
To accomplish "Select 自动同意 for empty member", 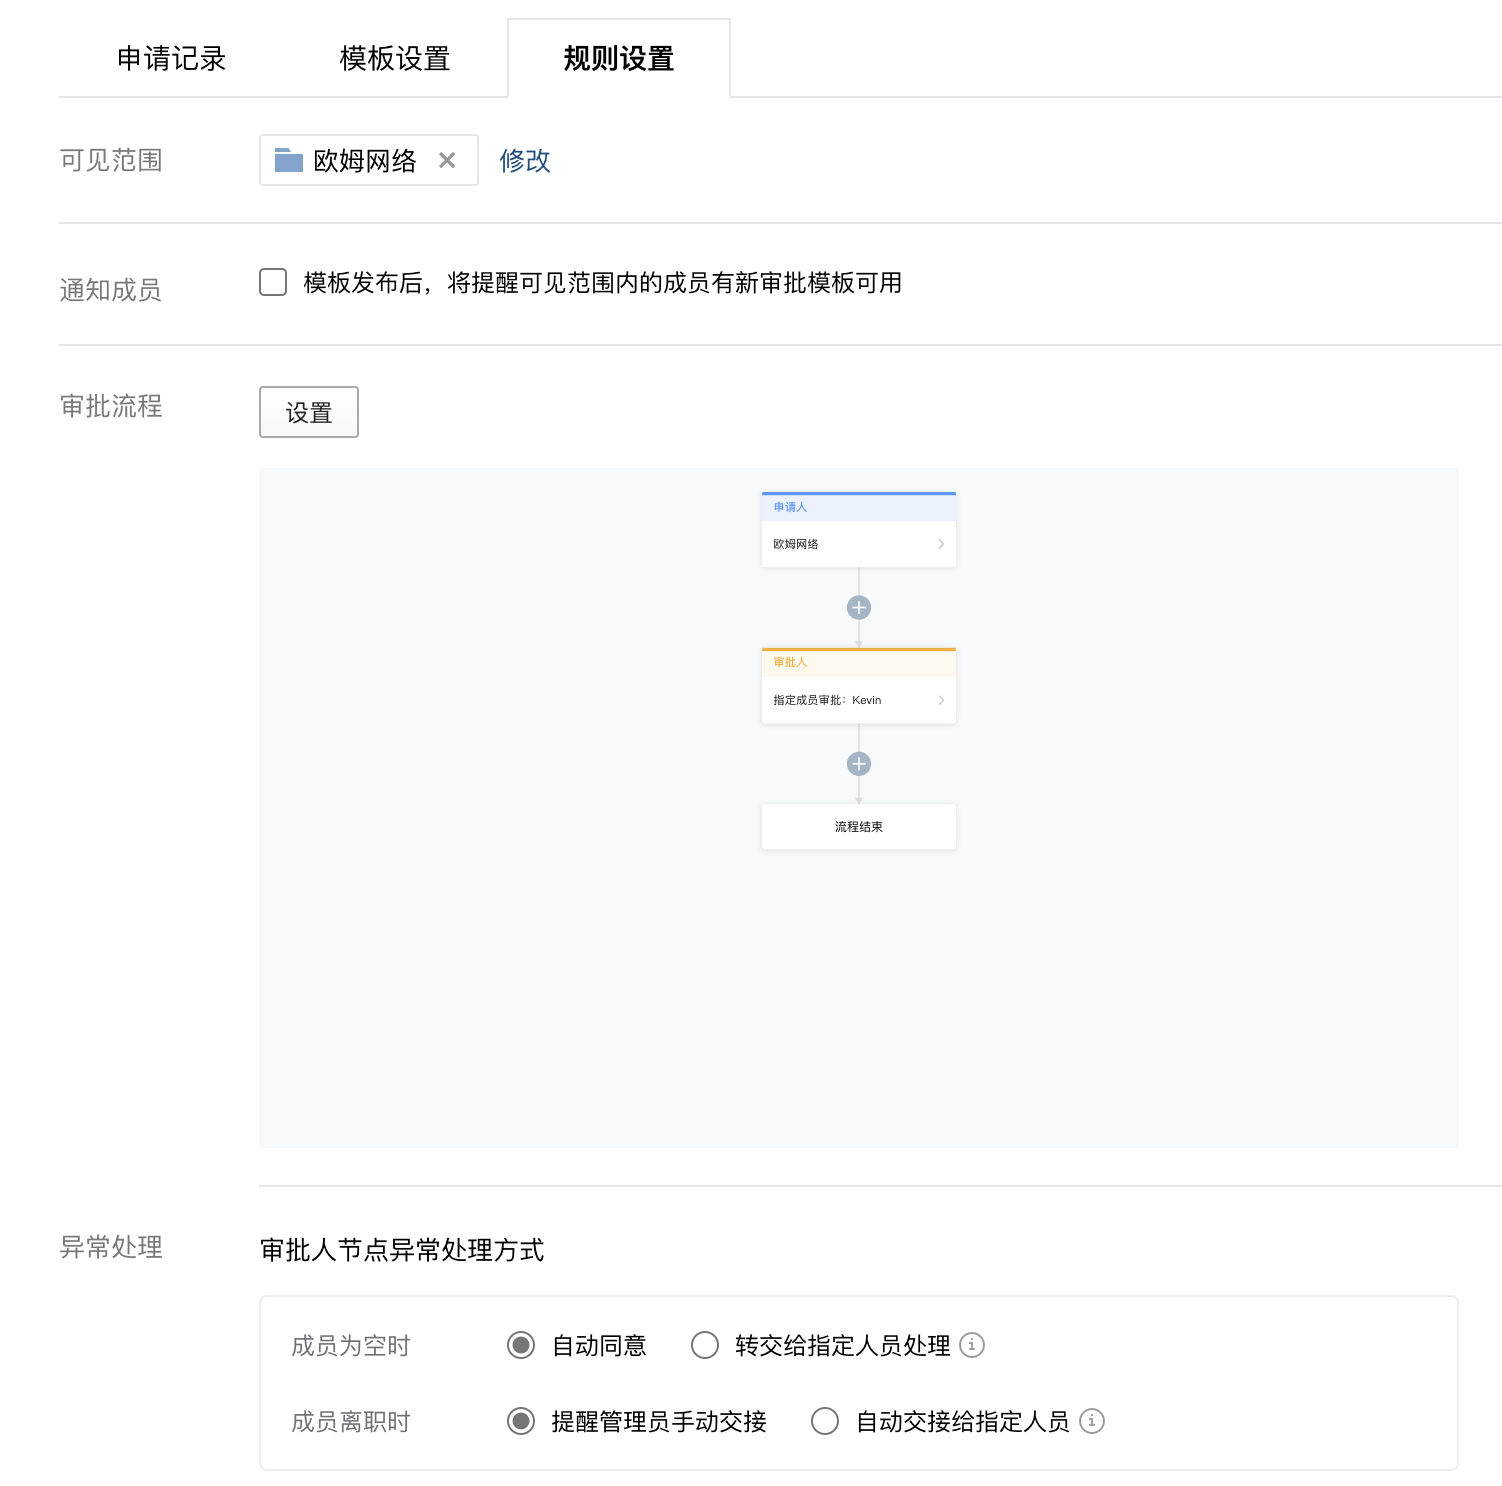I will (x=521, y=1345).
